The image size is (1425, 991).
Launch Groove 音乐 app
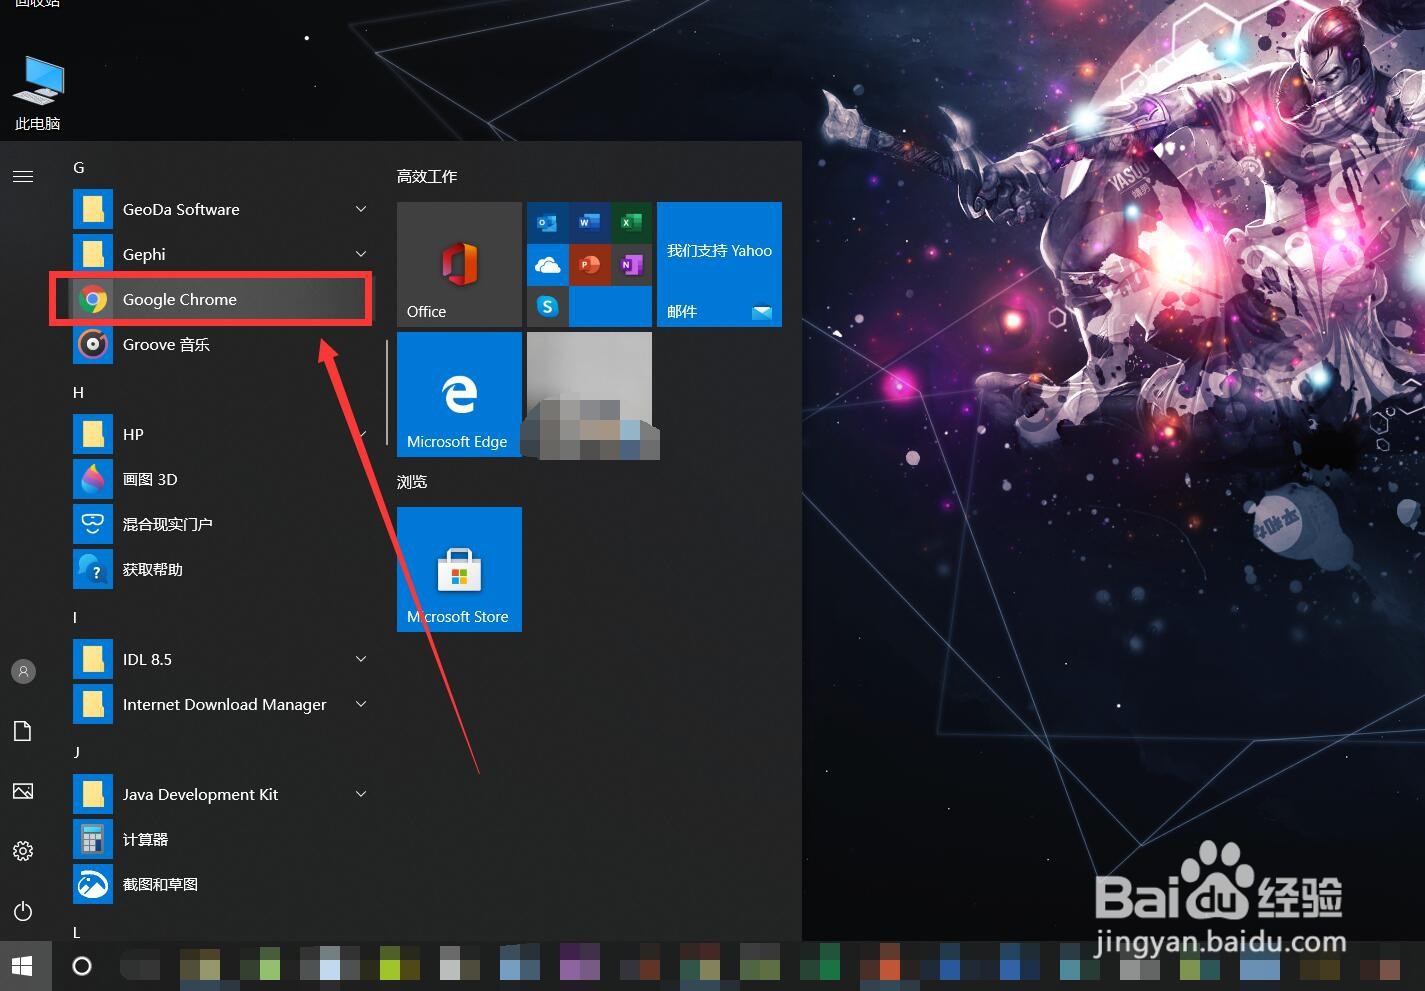point(220,344)
